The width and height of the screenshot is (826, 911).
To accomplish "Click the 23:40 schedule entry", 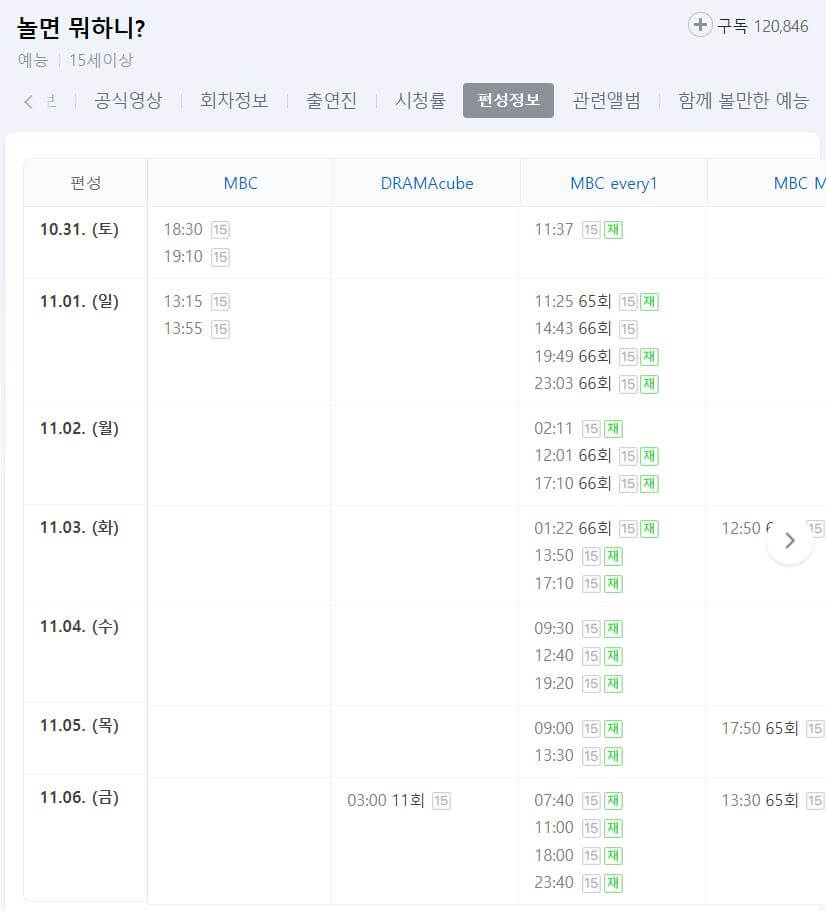I will coord(579,883).
